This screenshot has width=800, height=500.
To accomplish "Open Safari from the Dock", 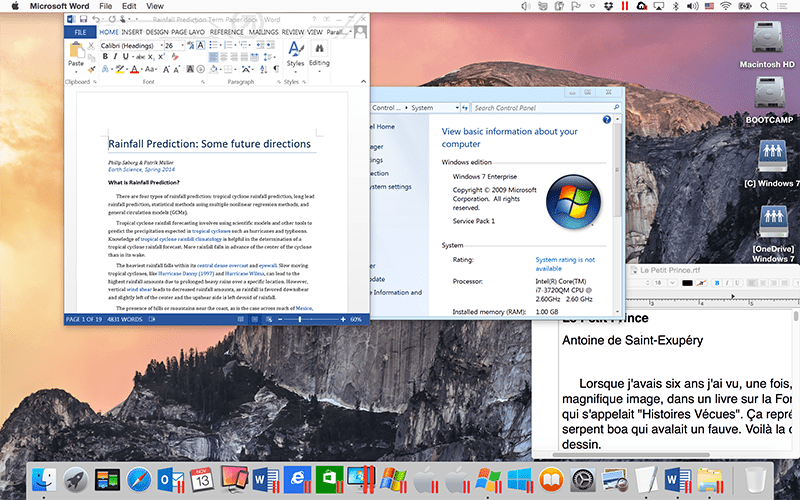I will (x=139, y=480).
